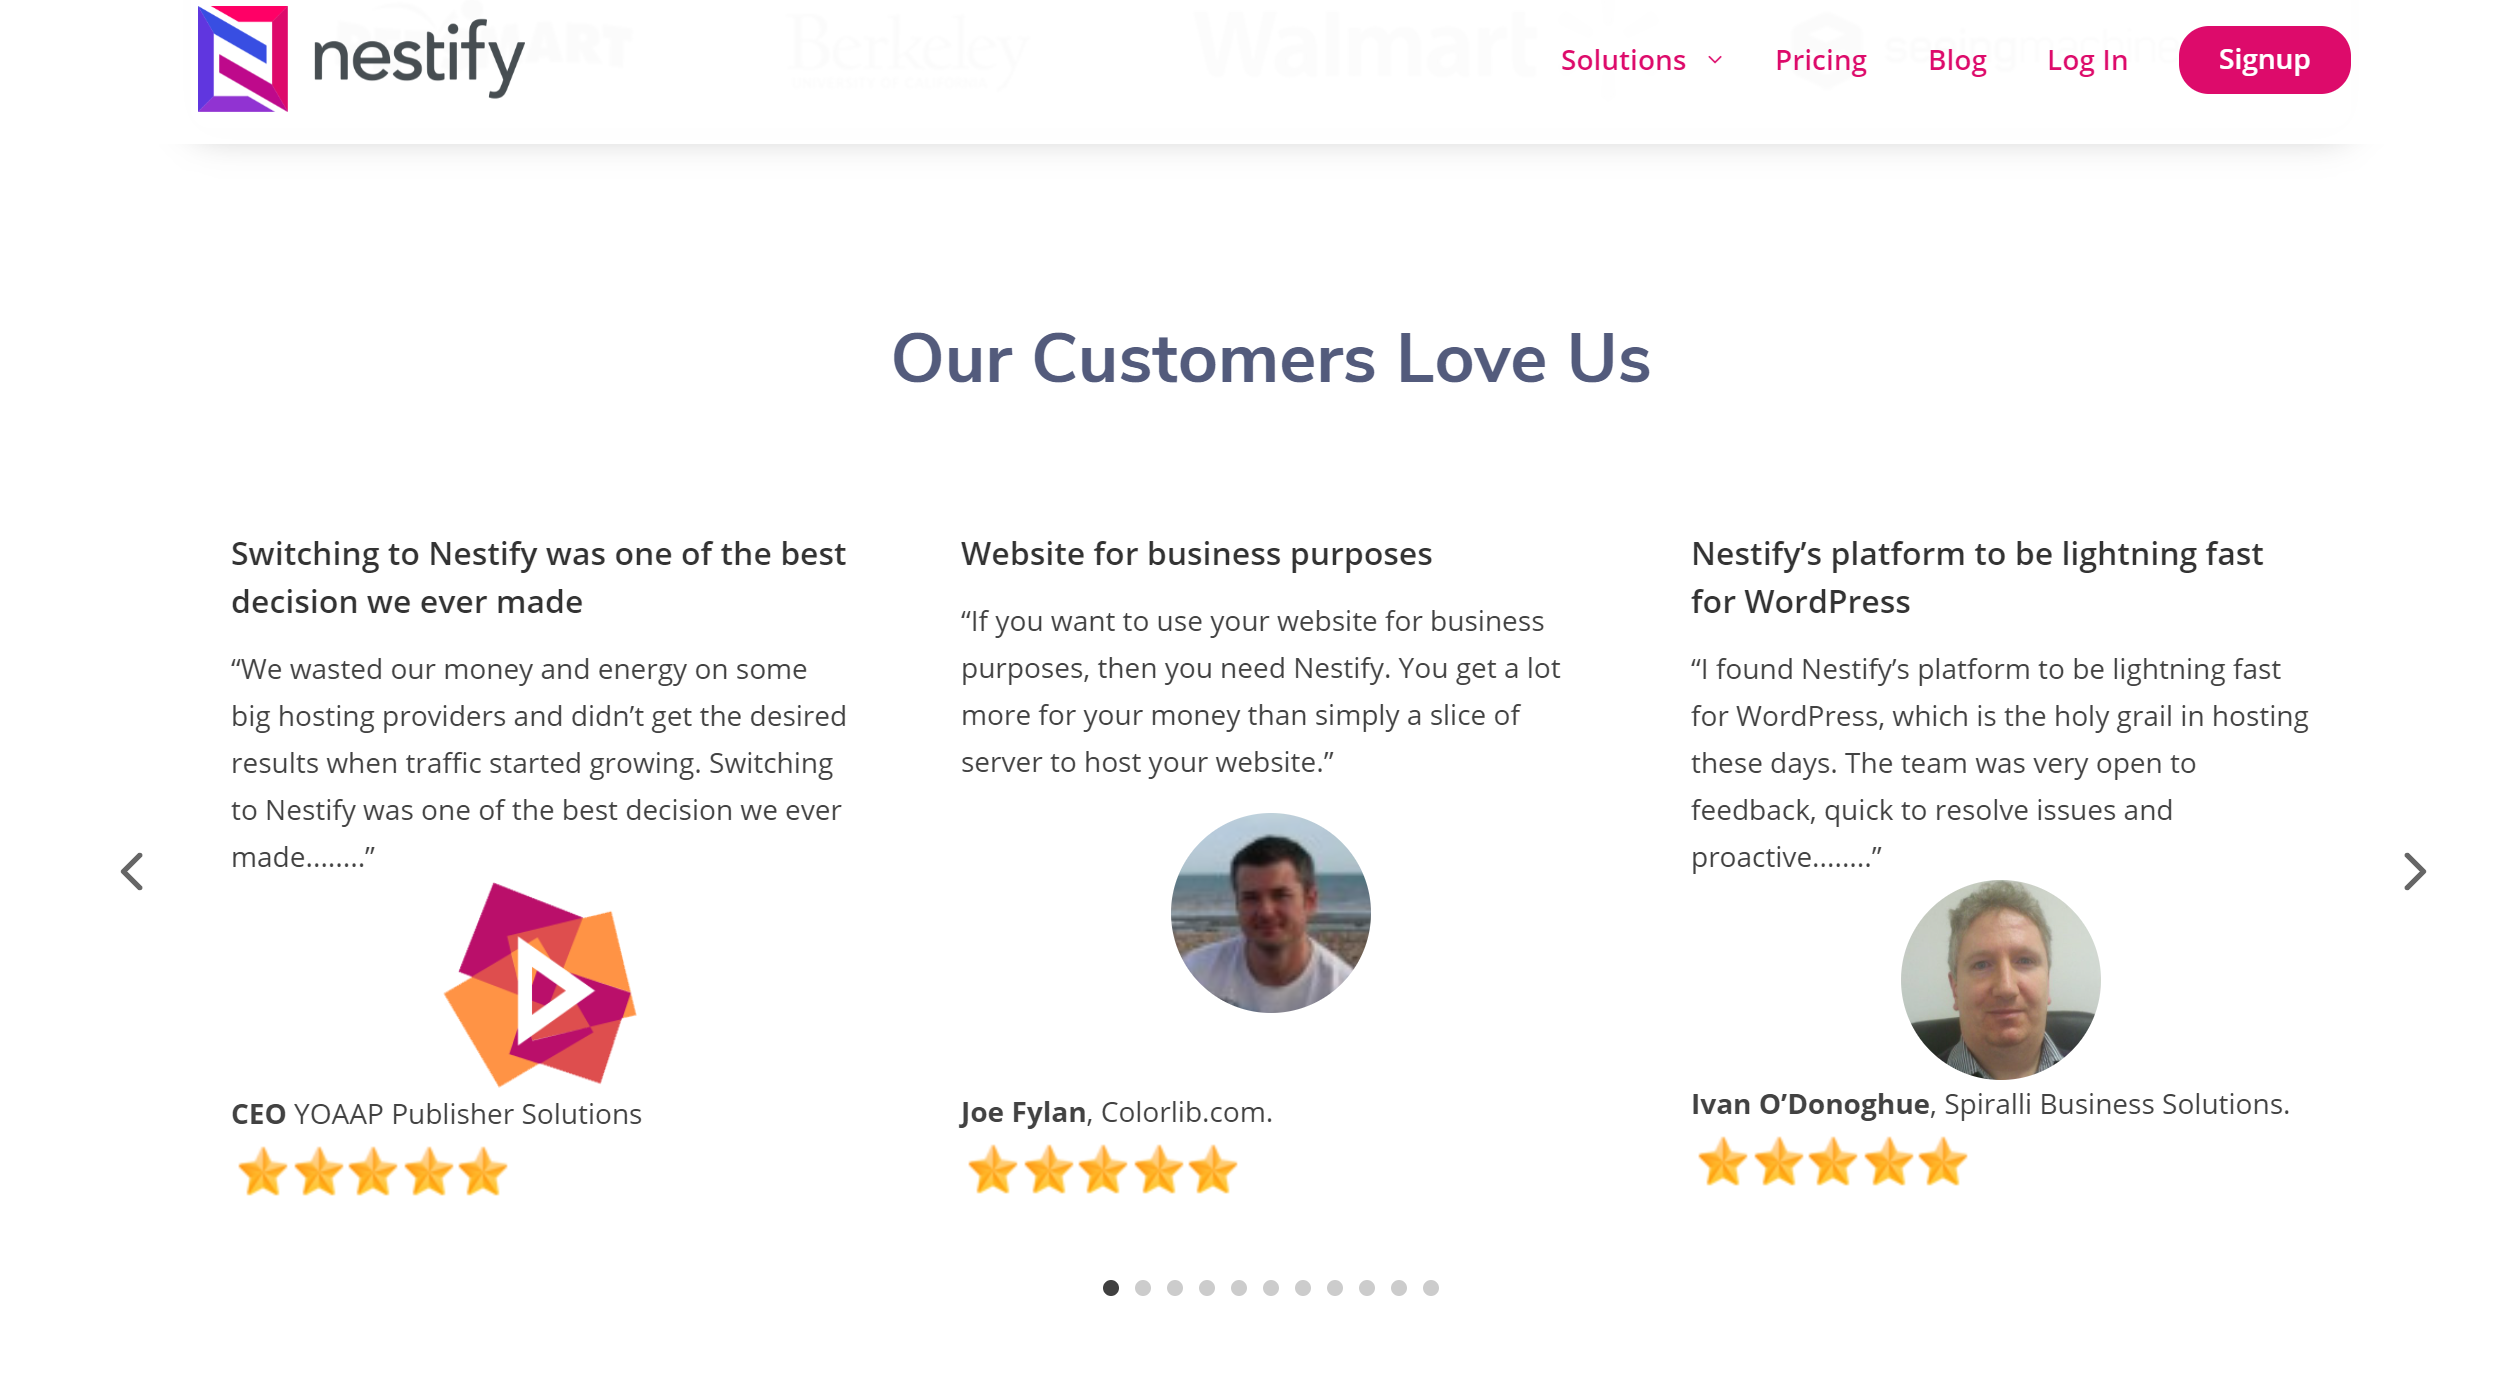Click the Nestify logo icon
This screenshot has height=1388, width=2514.
(243, 59)
